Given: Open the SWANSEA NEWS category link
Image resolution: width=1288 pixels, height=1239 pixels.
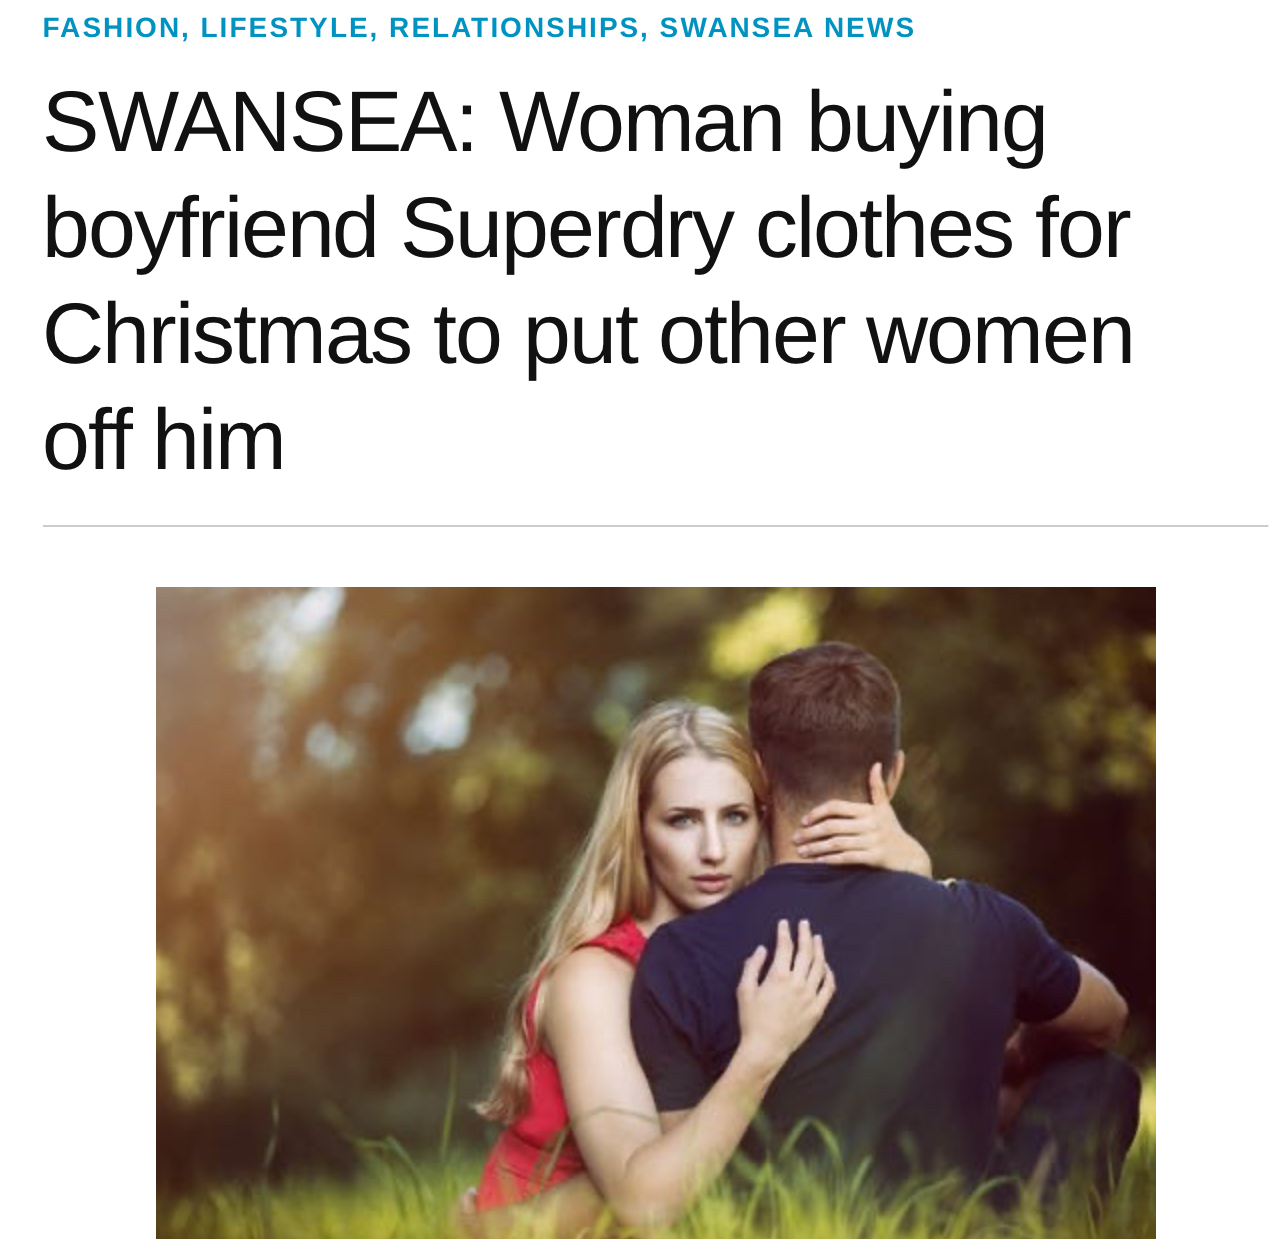Looking at the screenshot, I should tap(787, 28).
